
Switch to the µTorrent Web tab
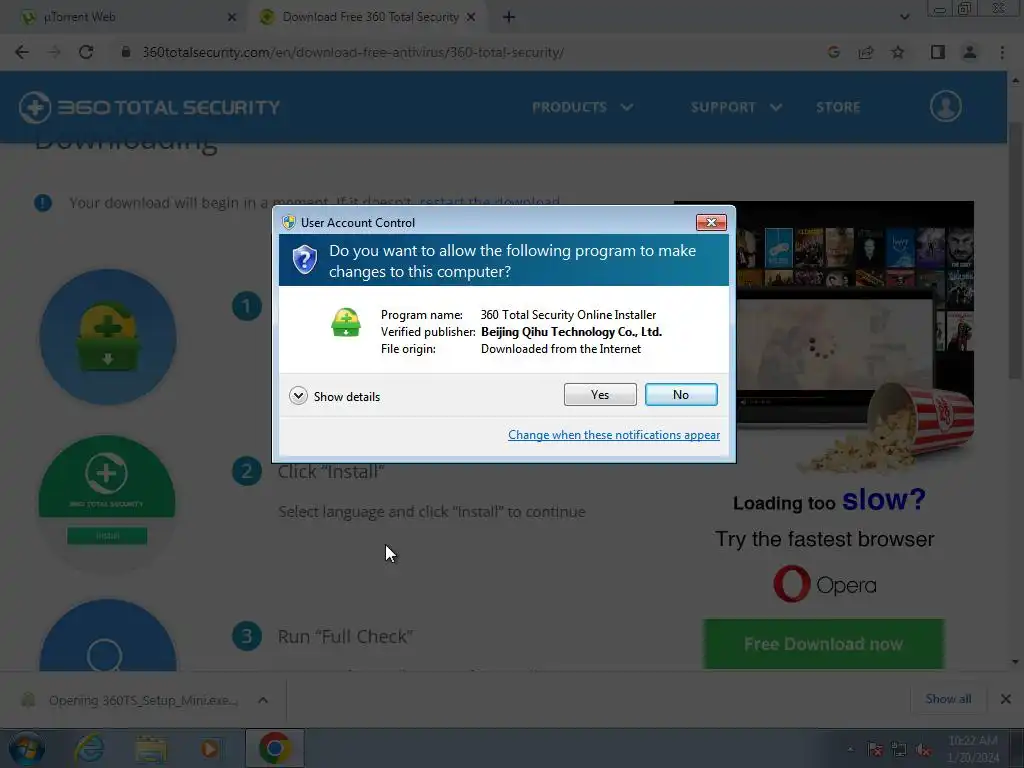click(79, 17)
